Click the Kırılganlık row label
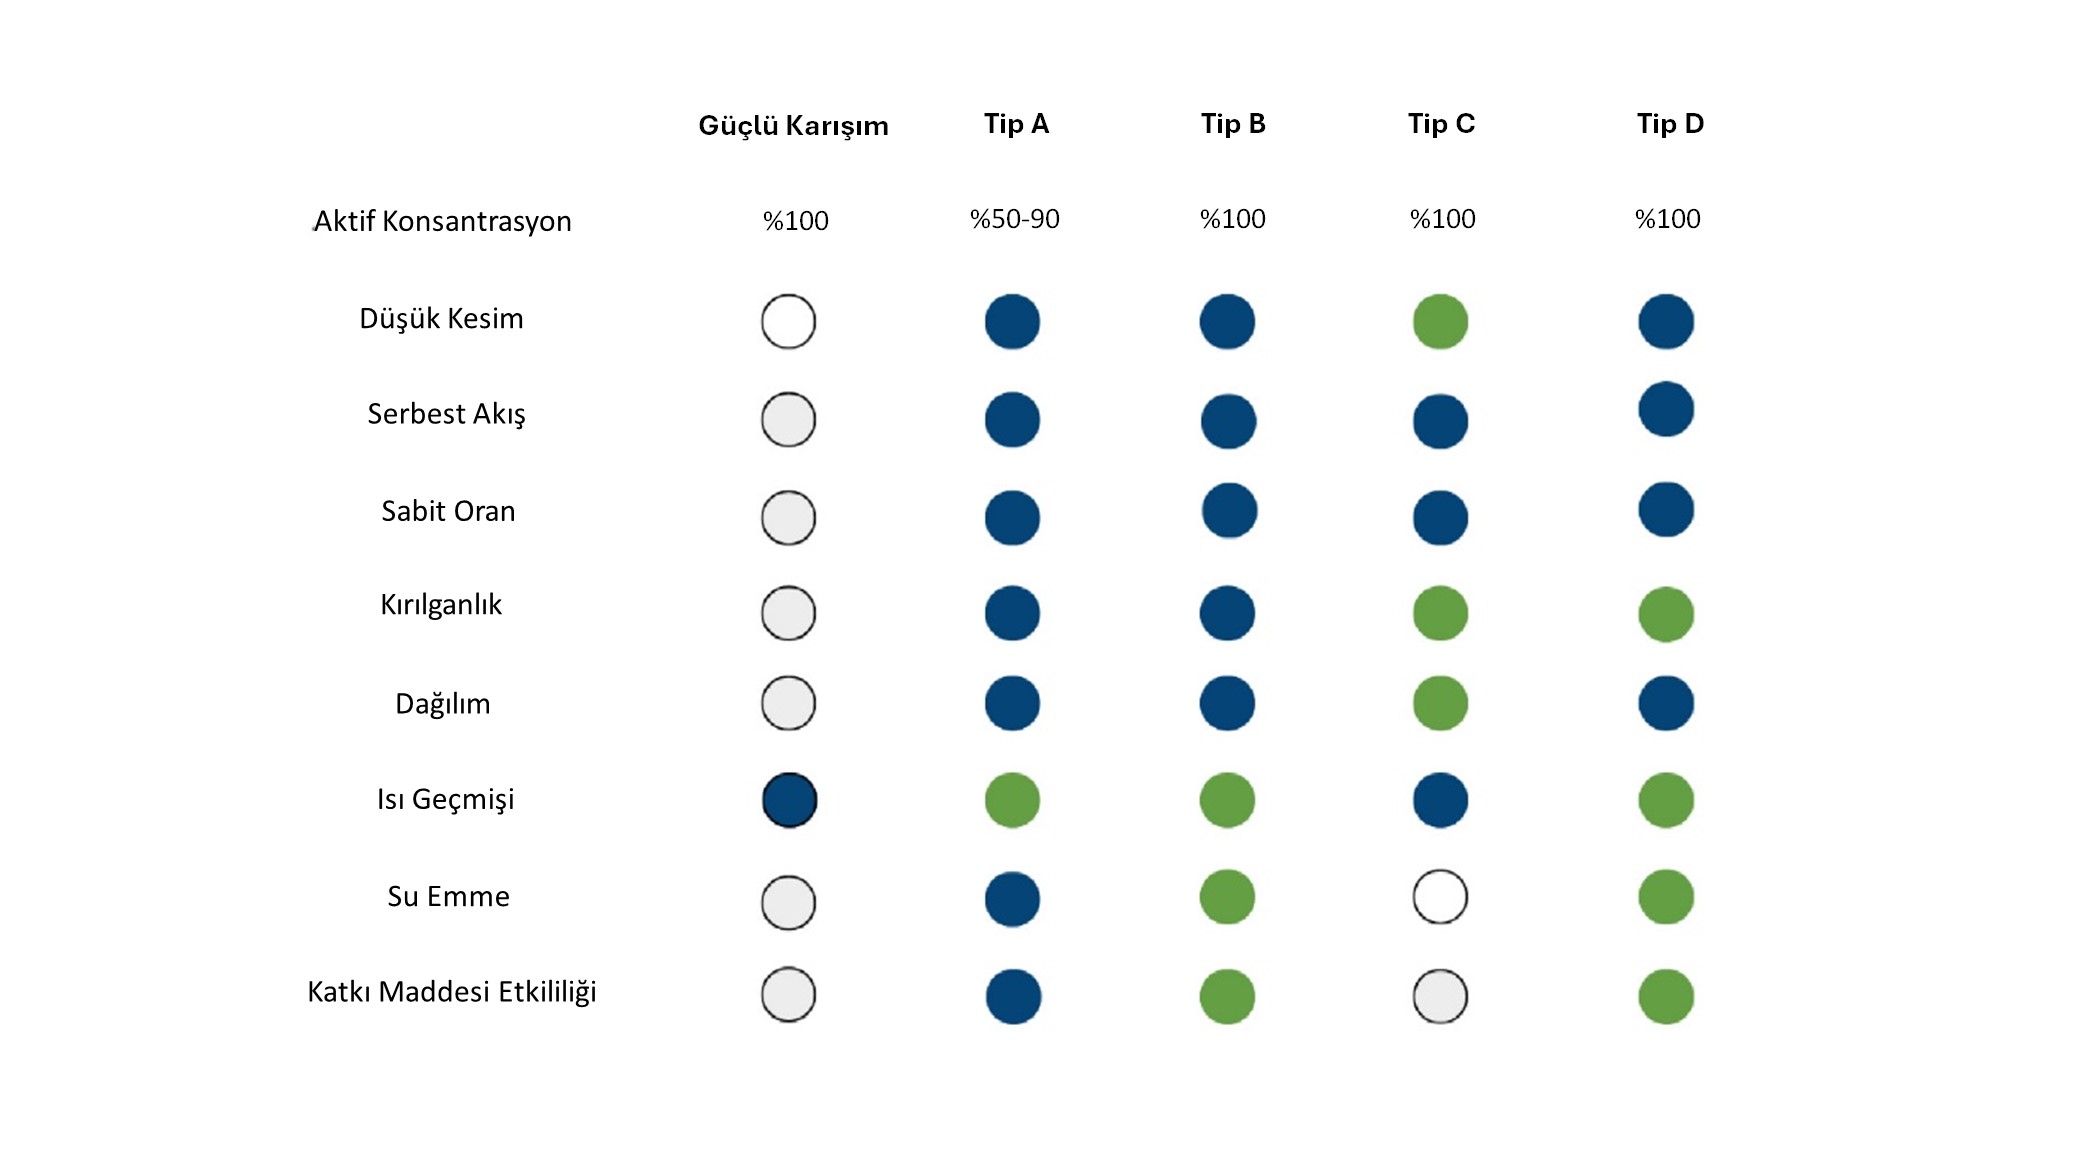Screen dimensions: 2083x1173 (x=441, y=605)
